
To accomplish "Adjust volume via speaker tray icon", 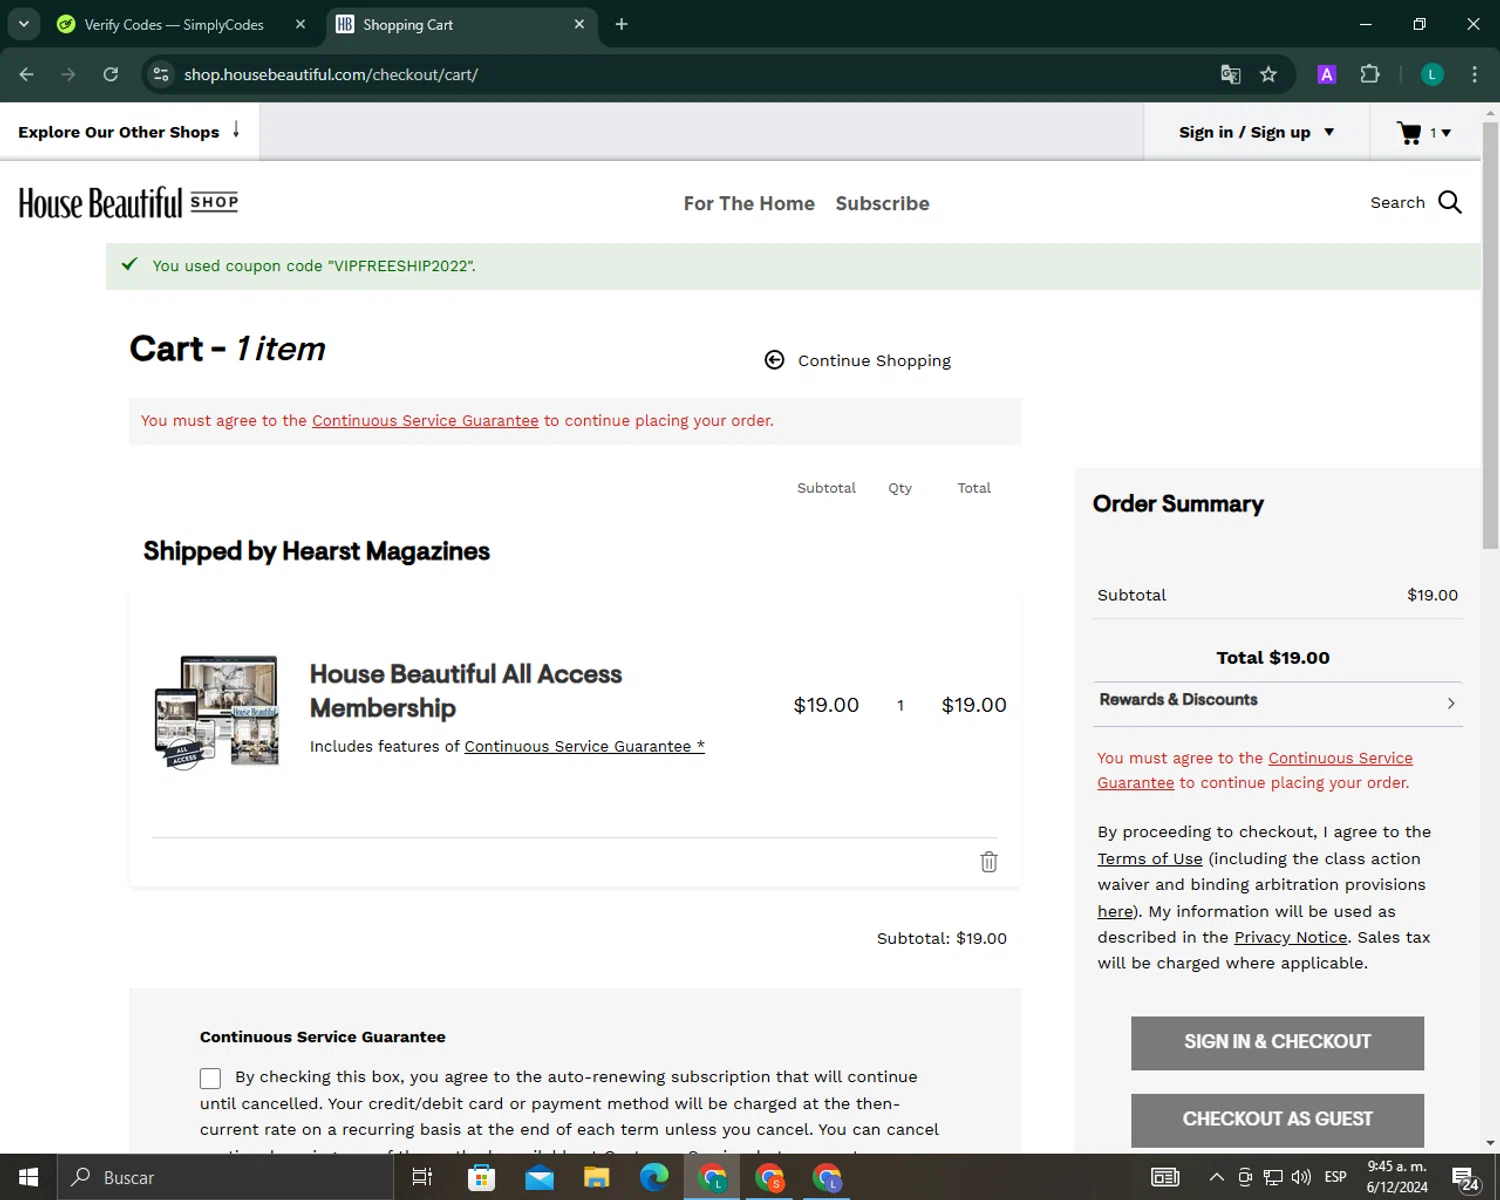I will pos(1301,1177).
